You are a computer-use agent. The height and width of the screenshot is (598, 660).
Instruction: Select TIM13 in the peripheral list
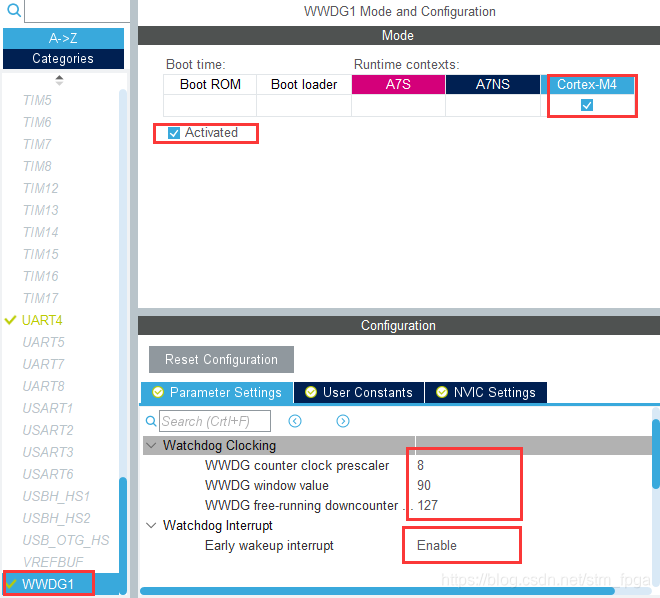pos(40,210)
